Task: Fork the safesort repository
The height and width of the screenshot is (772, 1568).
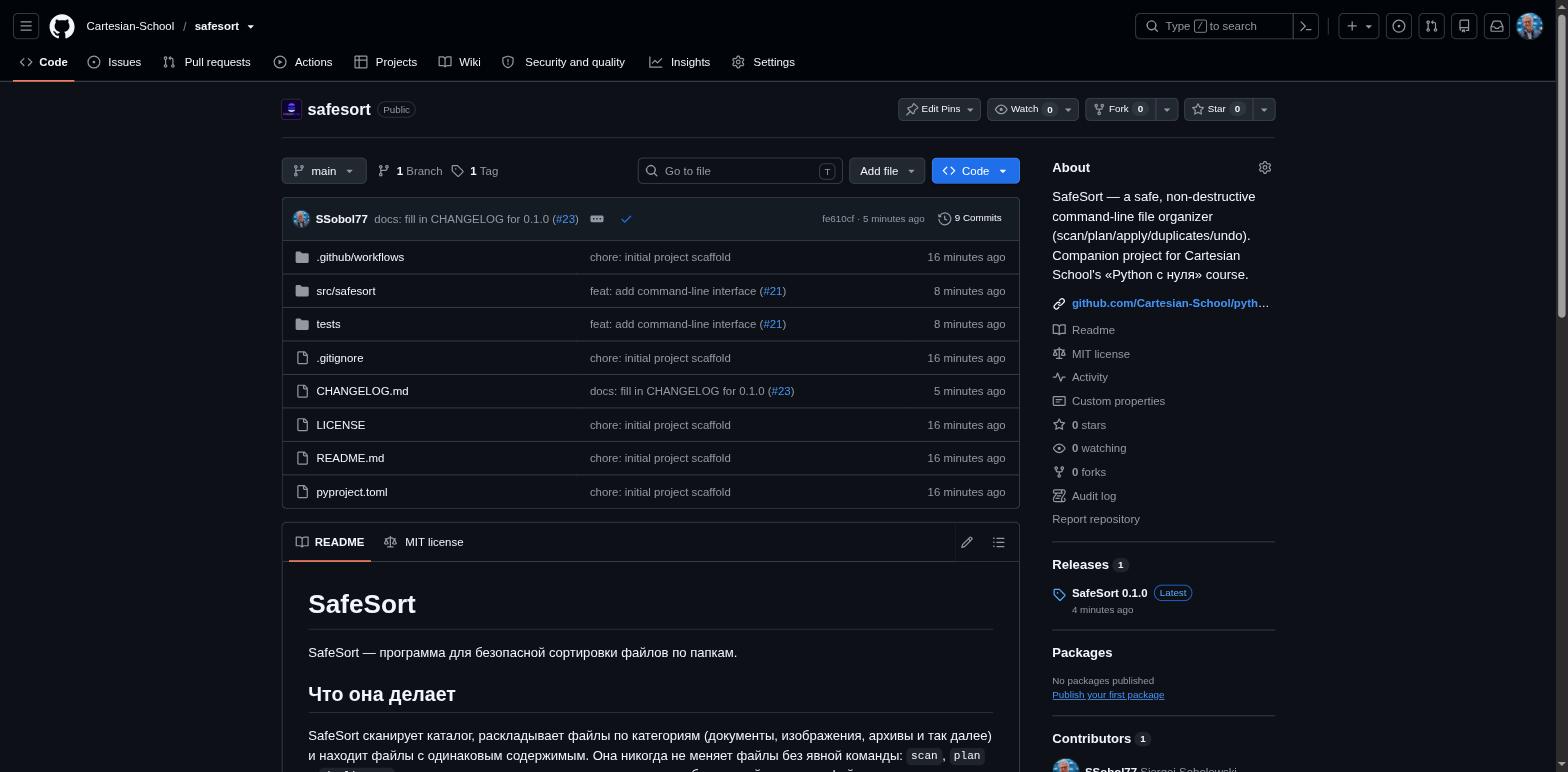Action: tap(1121, 109)
